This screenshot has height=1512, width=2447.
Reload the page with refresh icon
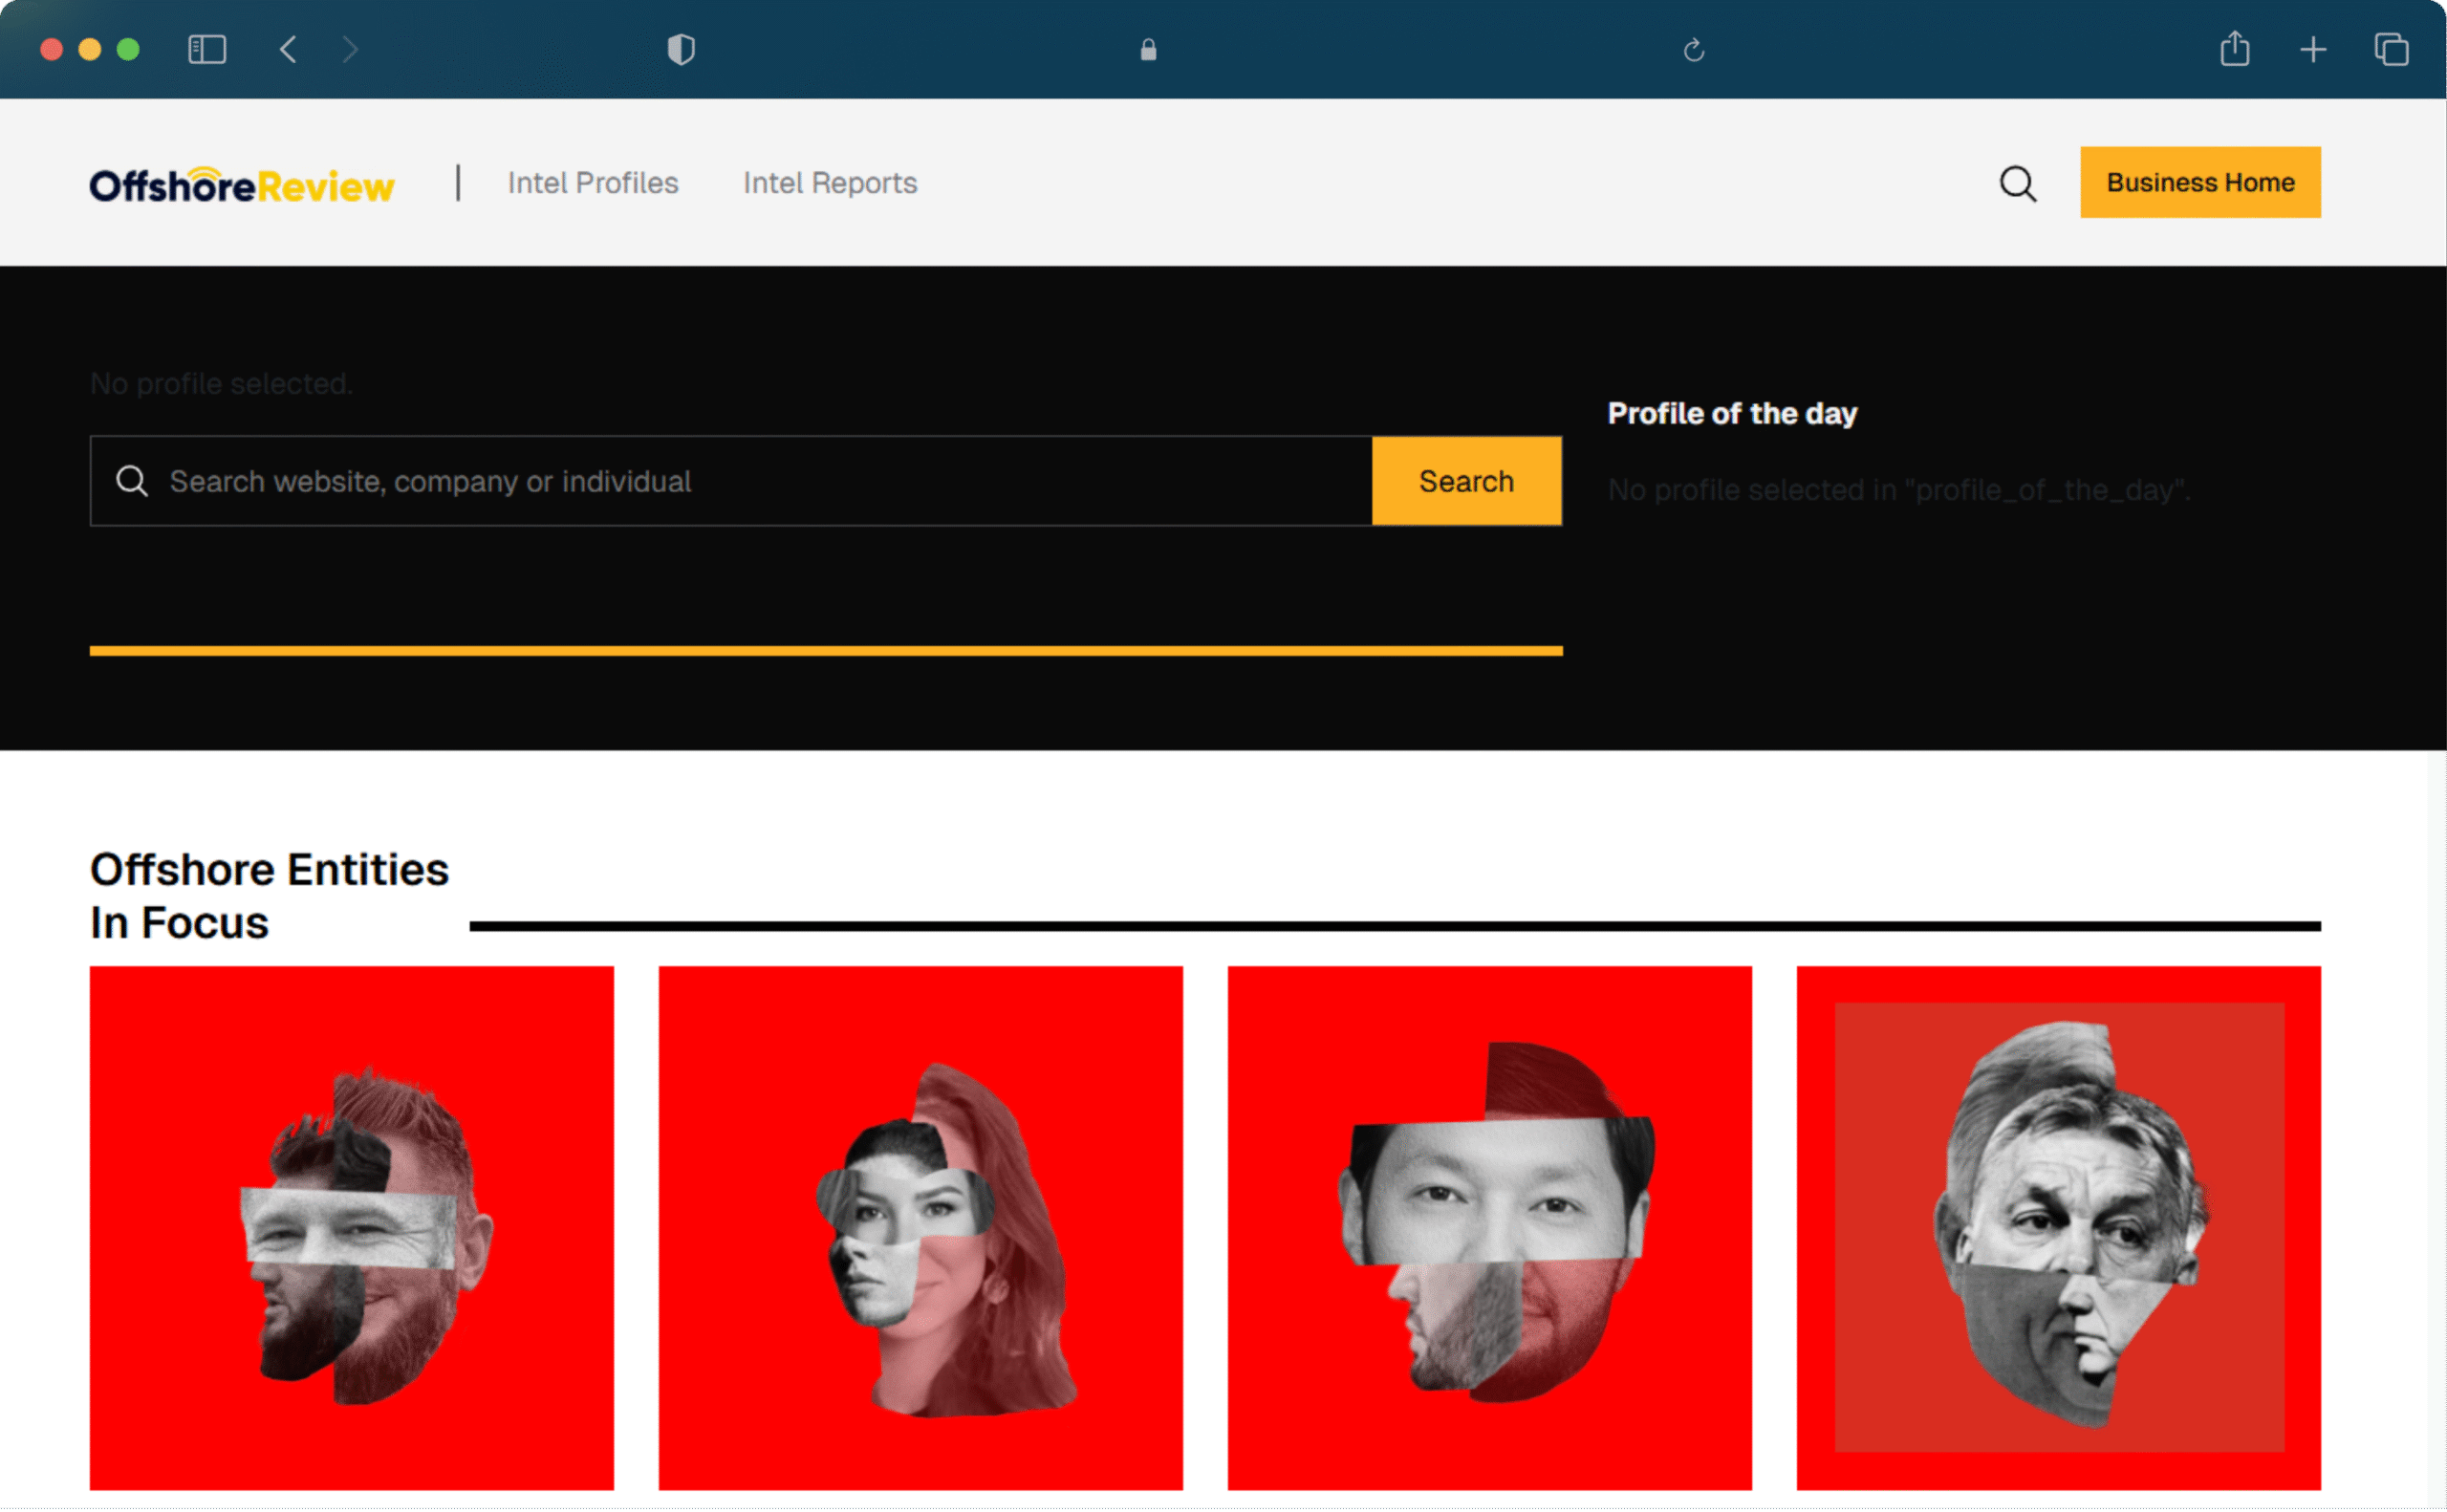[1693, 50]
